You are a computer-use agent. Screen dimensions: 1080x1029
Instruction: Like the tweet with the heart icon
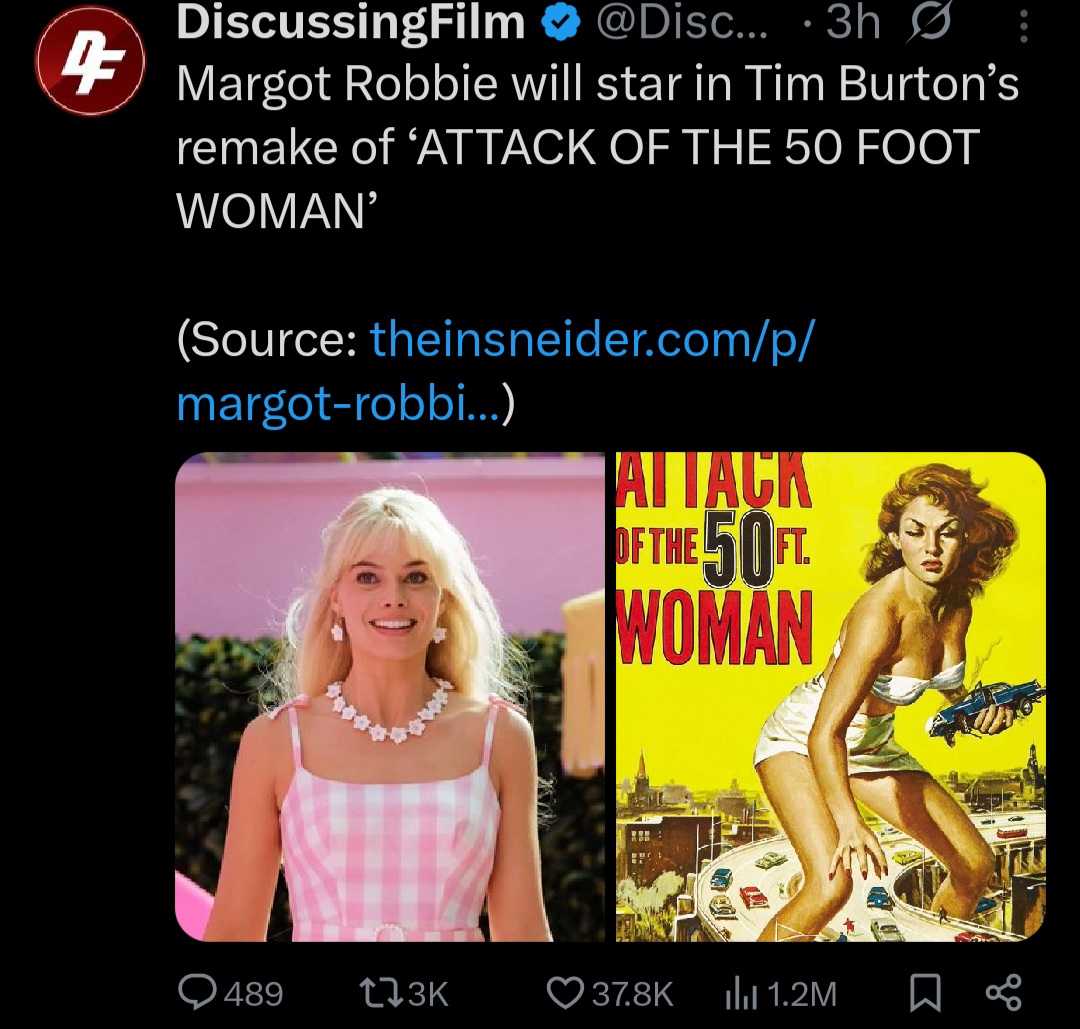point(565,993)
